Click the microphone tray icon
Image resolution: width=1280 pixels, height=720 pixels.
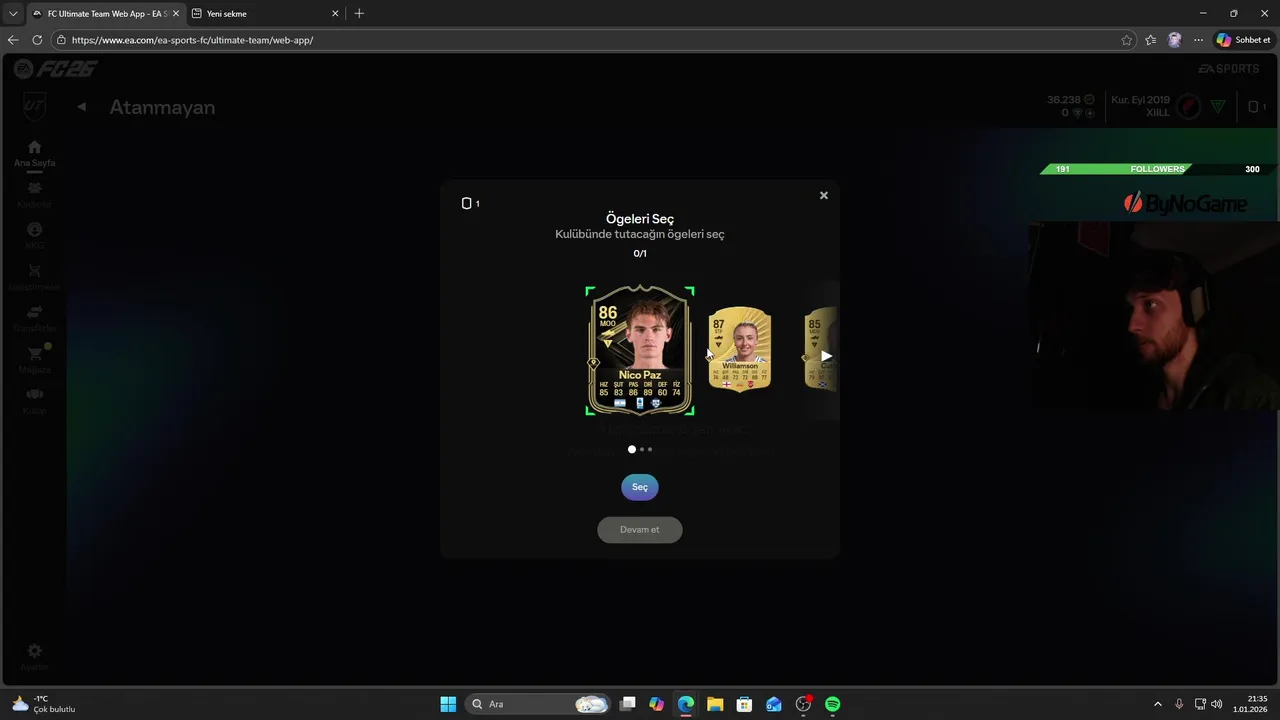point(1179,704)
